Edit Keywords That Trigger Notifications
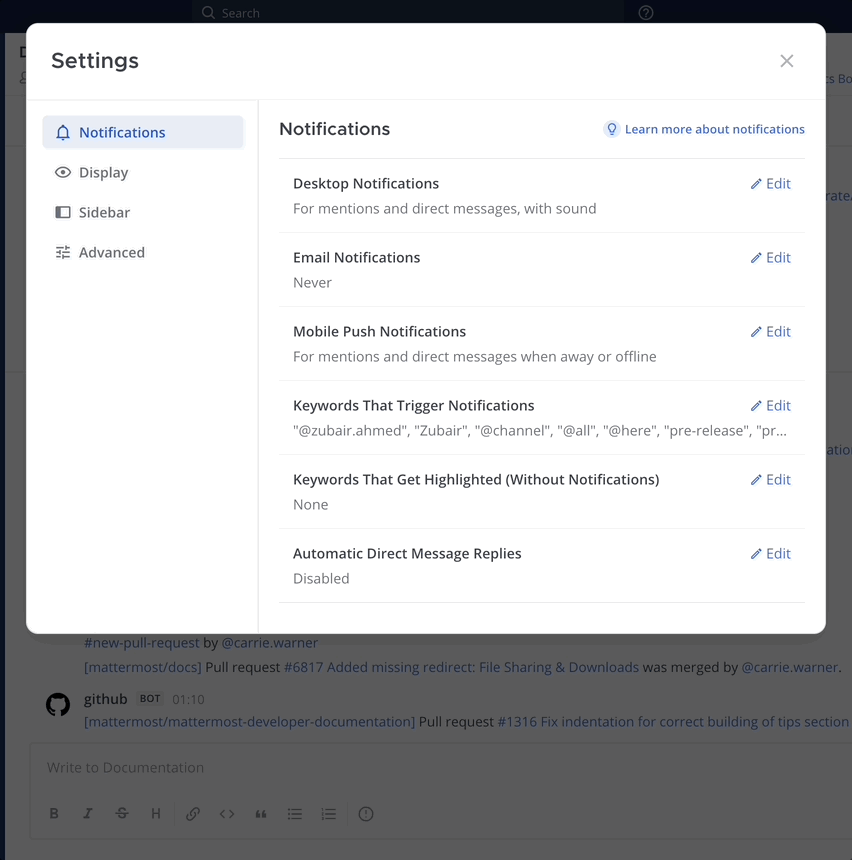 (x=770, y=405)
